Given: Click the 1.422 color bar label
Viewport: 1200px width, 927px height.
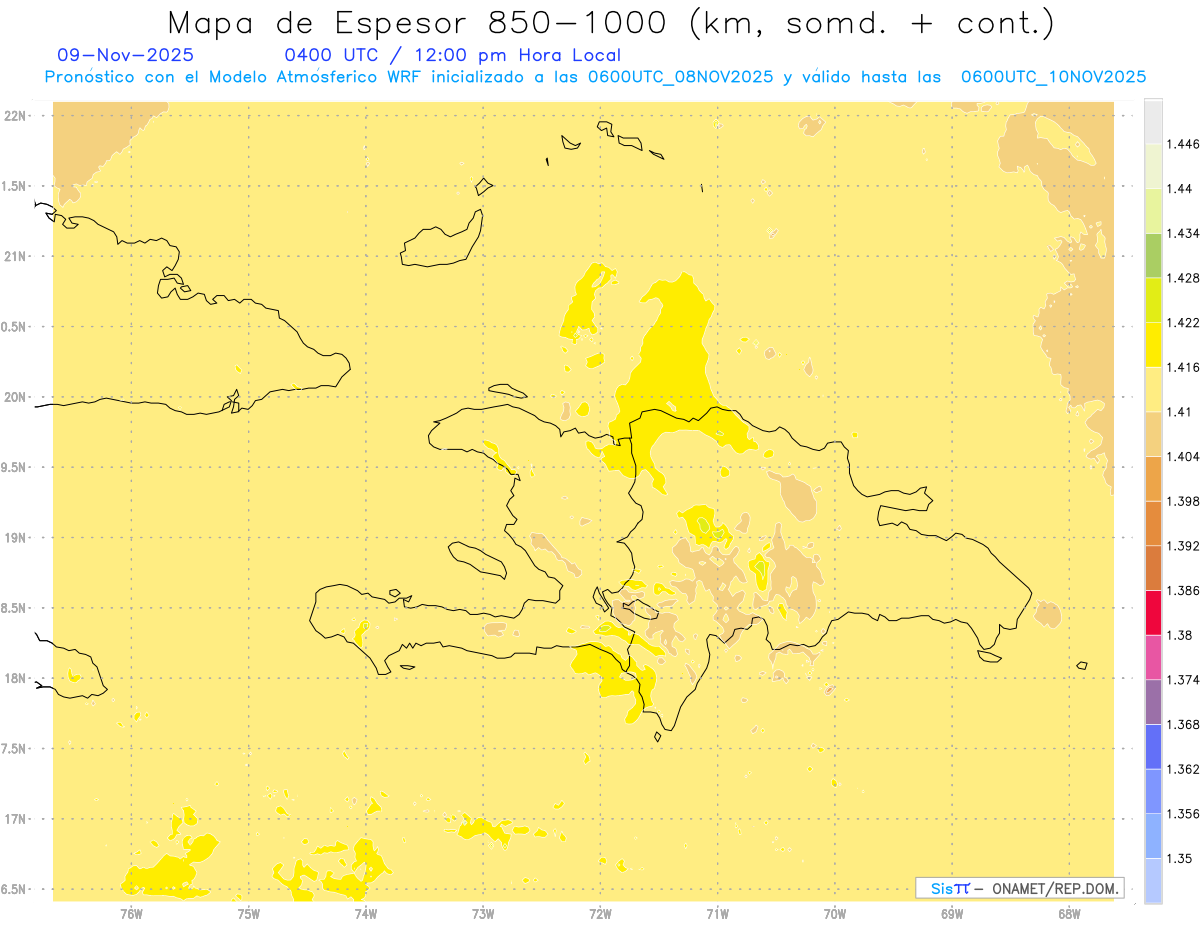Looking at the screenshot, I should coord(1183,323).
